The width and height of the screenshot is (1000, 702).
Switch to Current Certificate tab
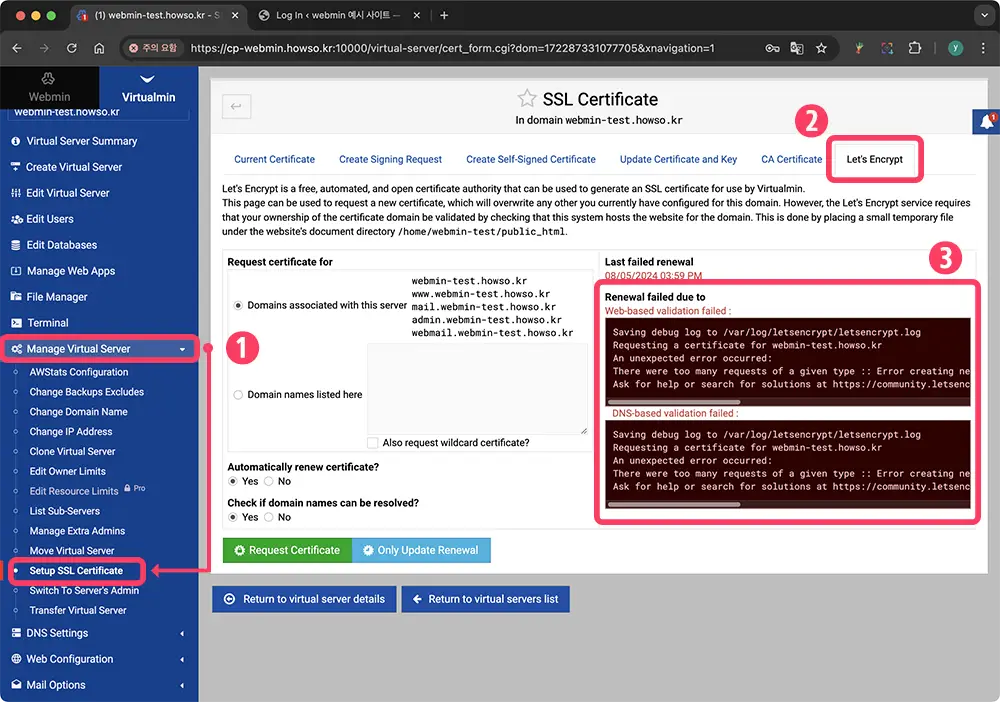coord(274,159)
